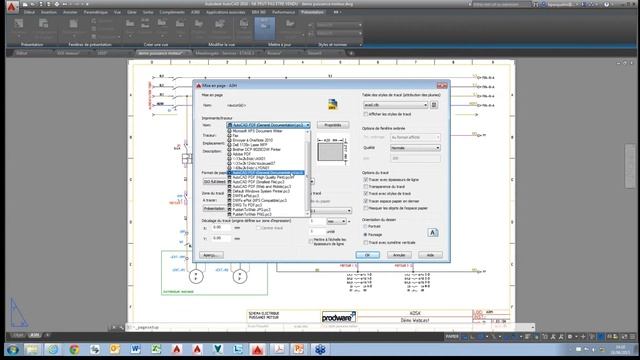Add a new layout tab with plus icon

47,335
